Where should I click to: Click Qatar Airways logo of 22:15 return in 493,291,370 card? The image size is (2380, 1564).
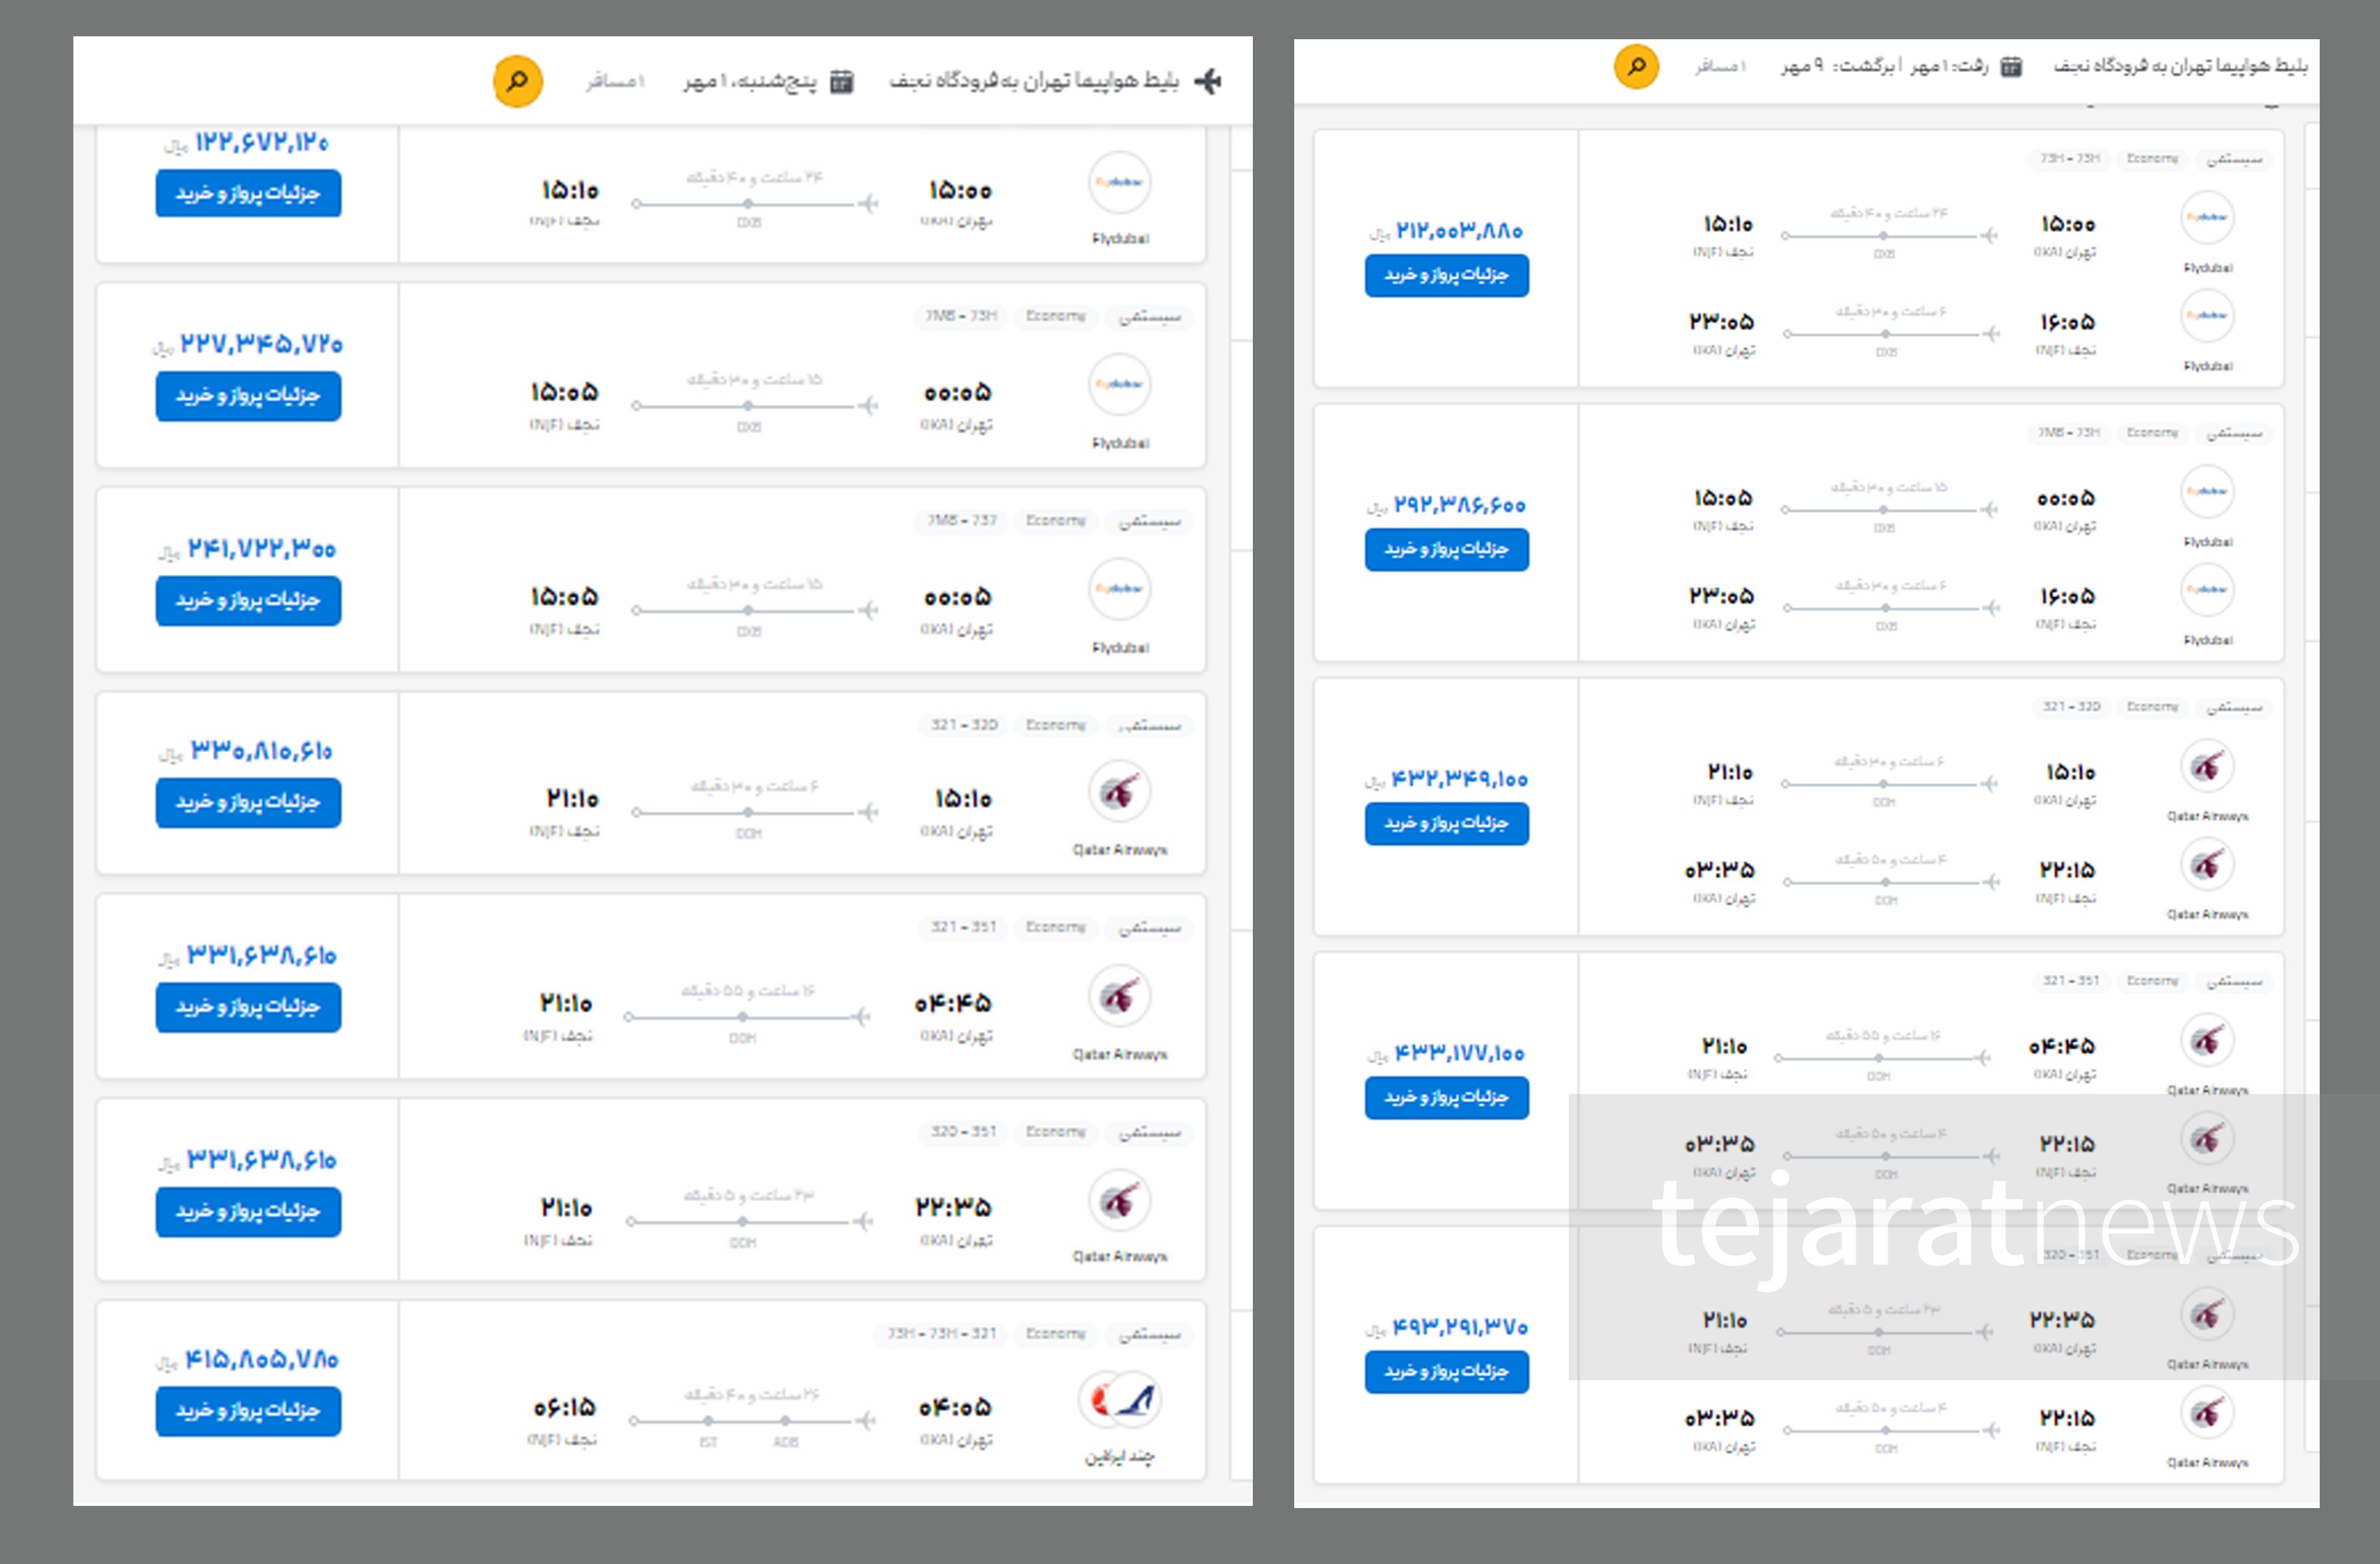(2207, 1412)
